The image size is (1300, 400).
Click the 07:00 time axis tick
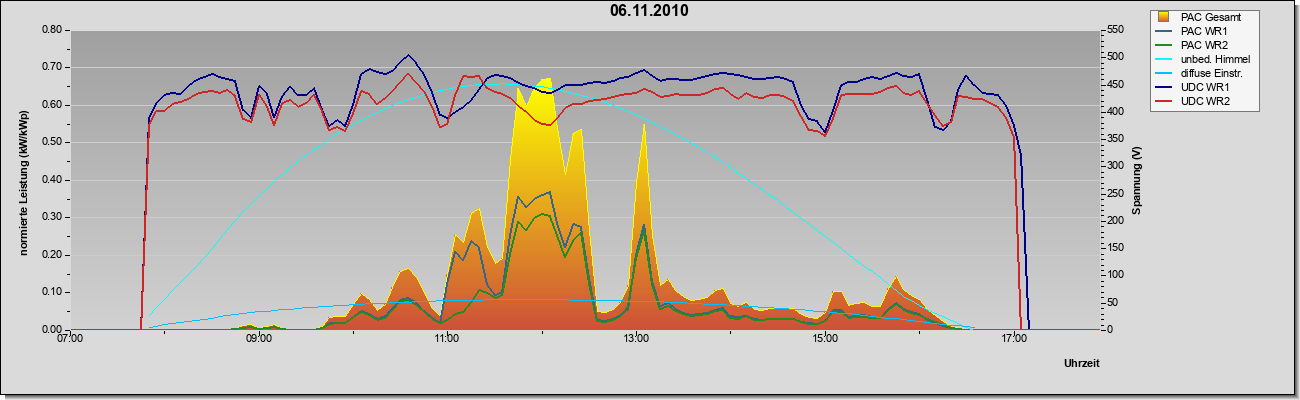(70, 338)
